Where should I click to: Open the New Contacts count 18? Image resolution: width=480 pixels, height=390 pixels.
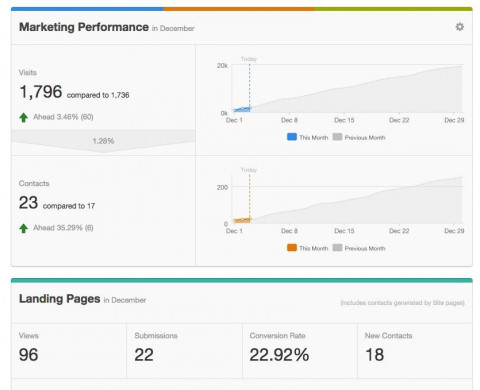point(375,355)
